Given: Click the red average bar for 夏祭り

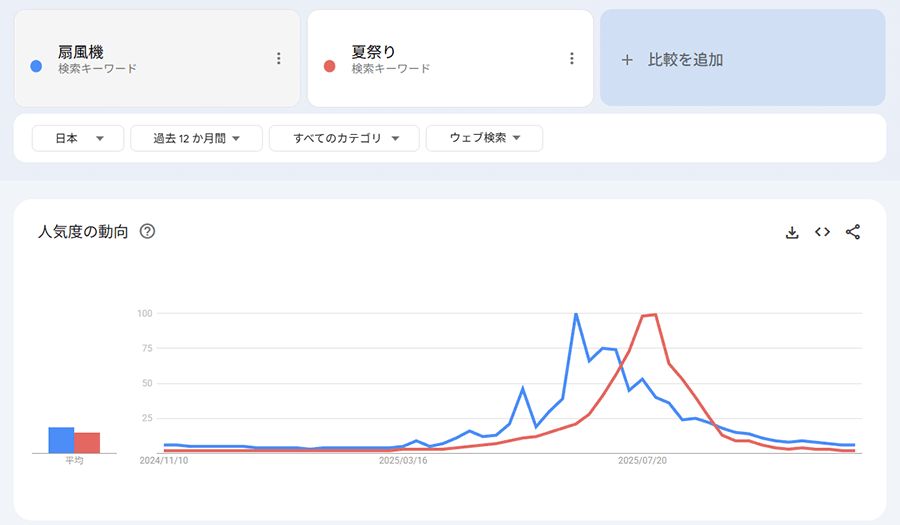Looking at the screenshot, I should [87, 443].
